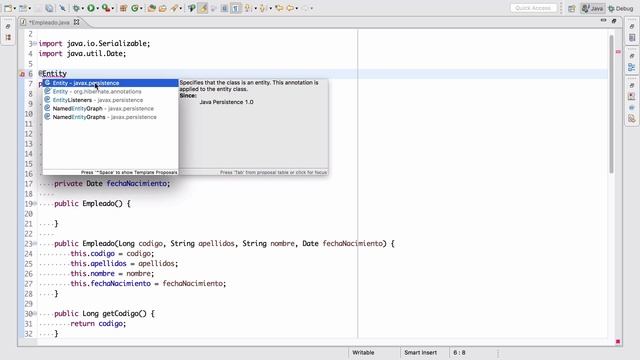This screenshot has width=640, height=360.
Task: Click the Next Annotation arrow icon
Action: click(x=247, y=8)
